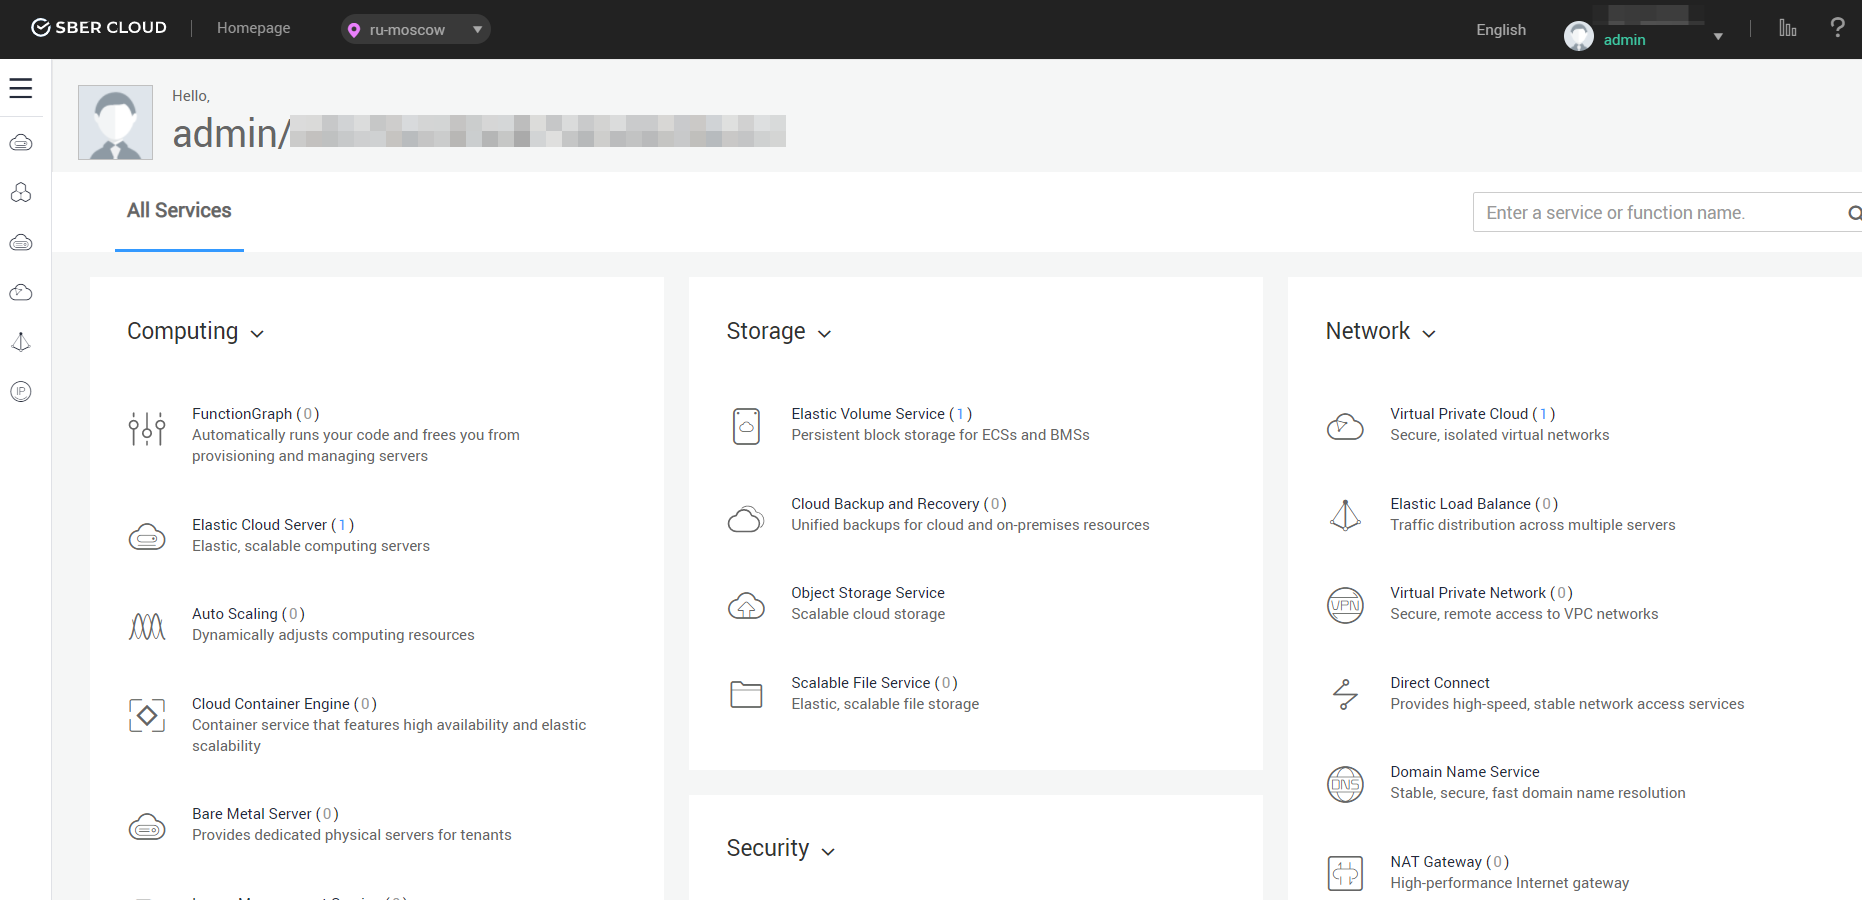Image resolution: width=1862 pixels, height=900 pixels.
Task: Click the NAT Gateway icon
Action: click(x=1345, y=873)
